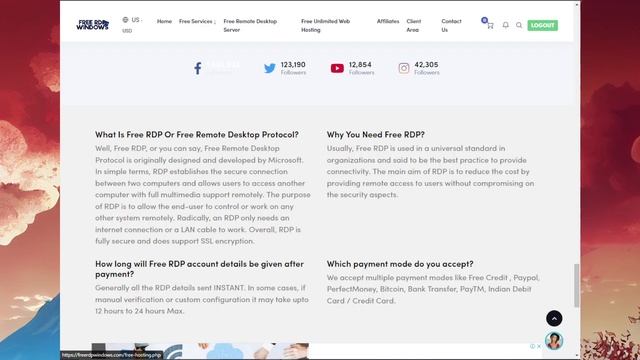
Task: Open the US USD currency selector
Action: [x=132, y=25]
